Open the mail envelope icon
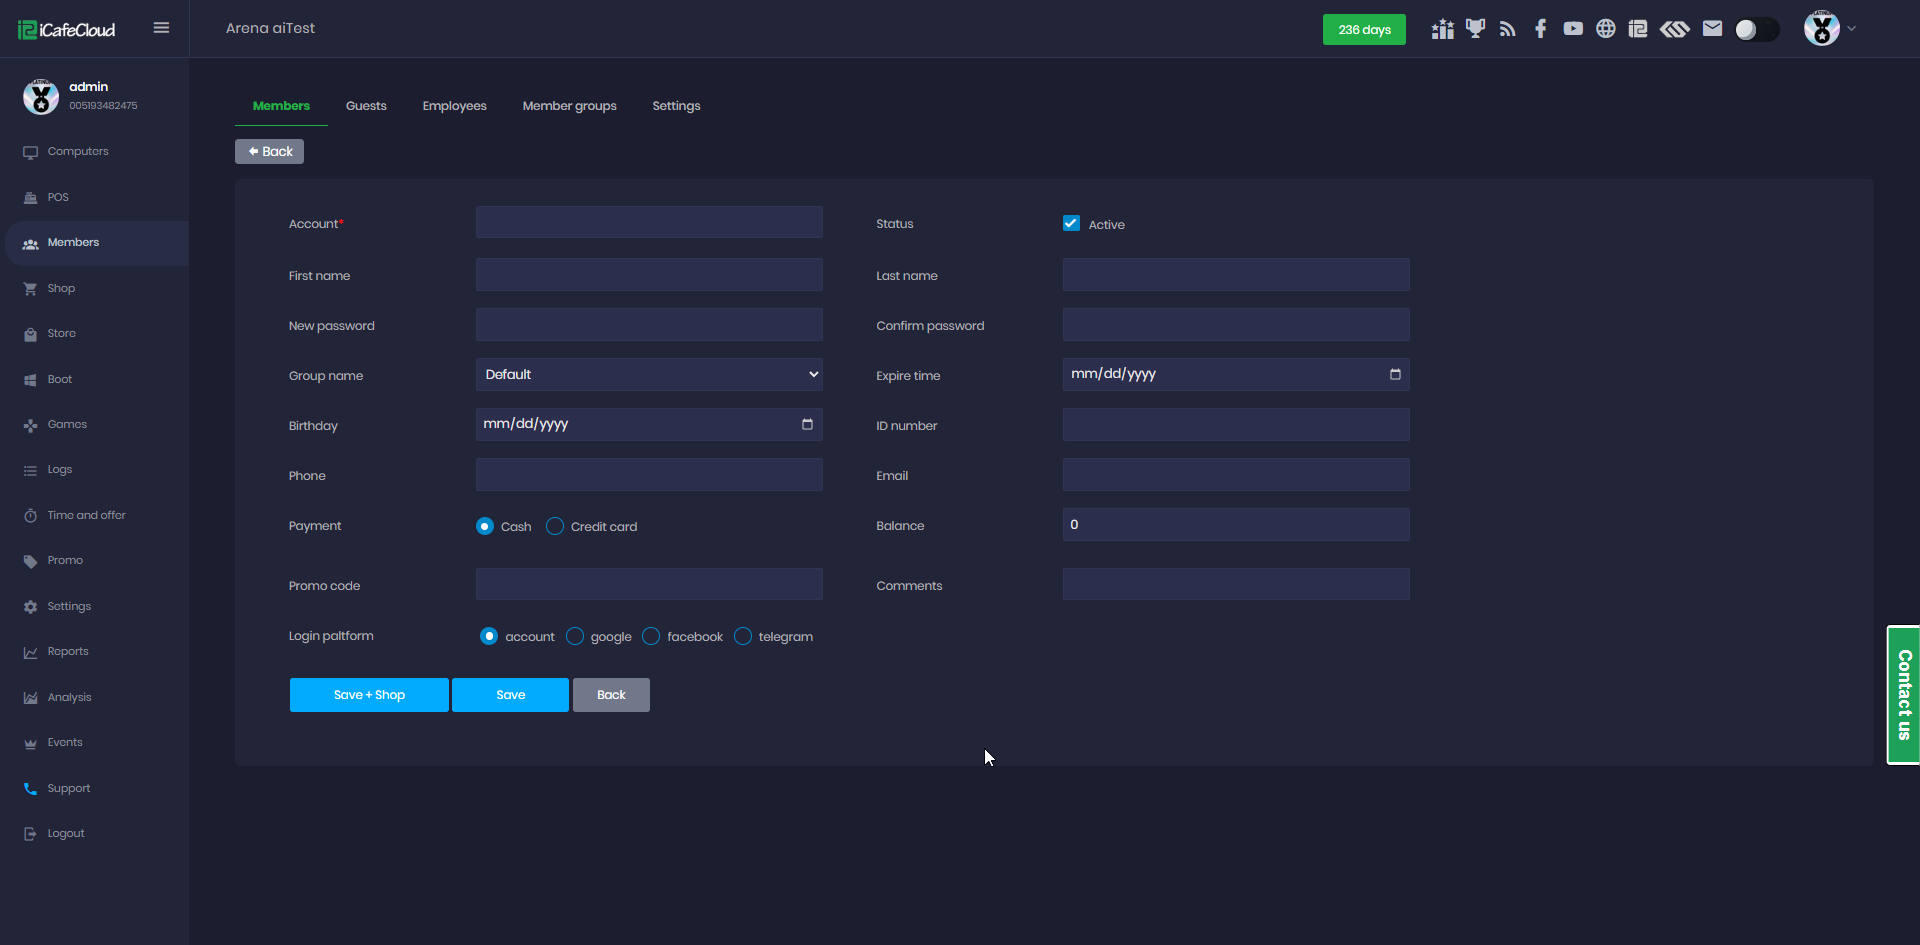1920x945 pixels. pyautogui.click(x=1712, y=29)
